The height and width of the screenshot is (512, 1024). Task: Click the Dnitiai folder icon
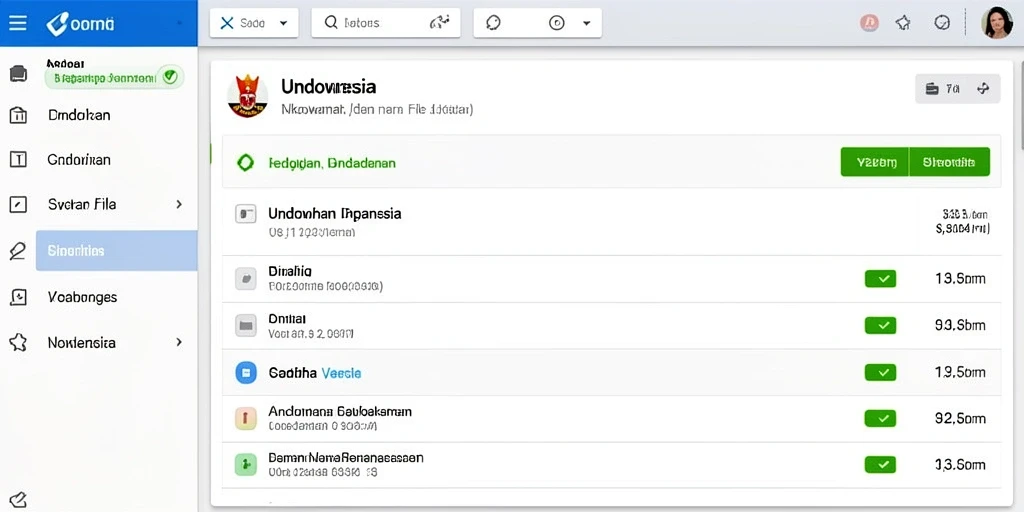point(246,325)
